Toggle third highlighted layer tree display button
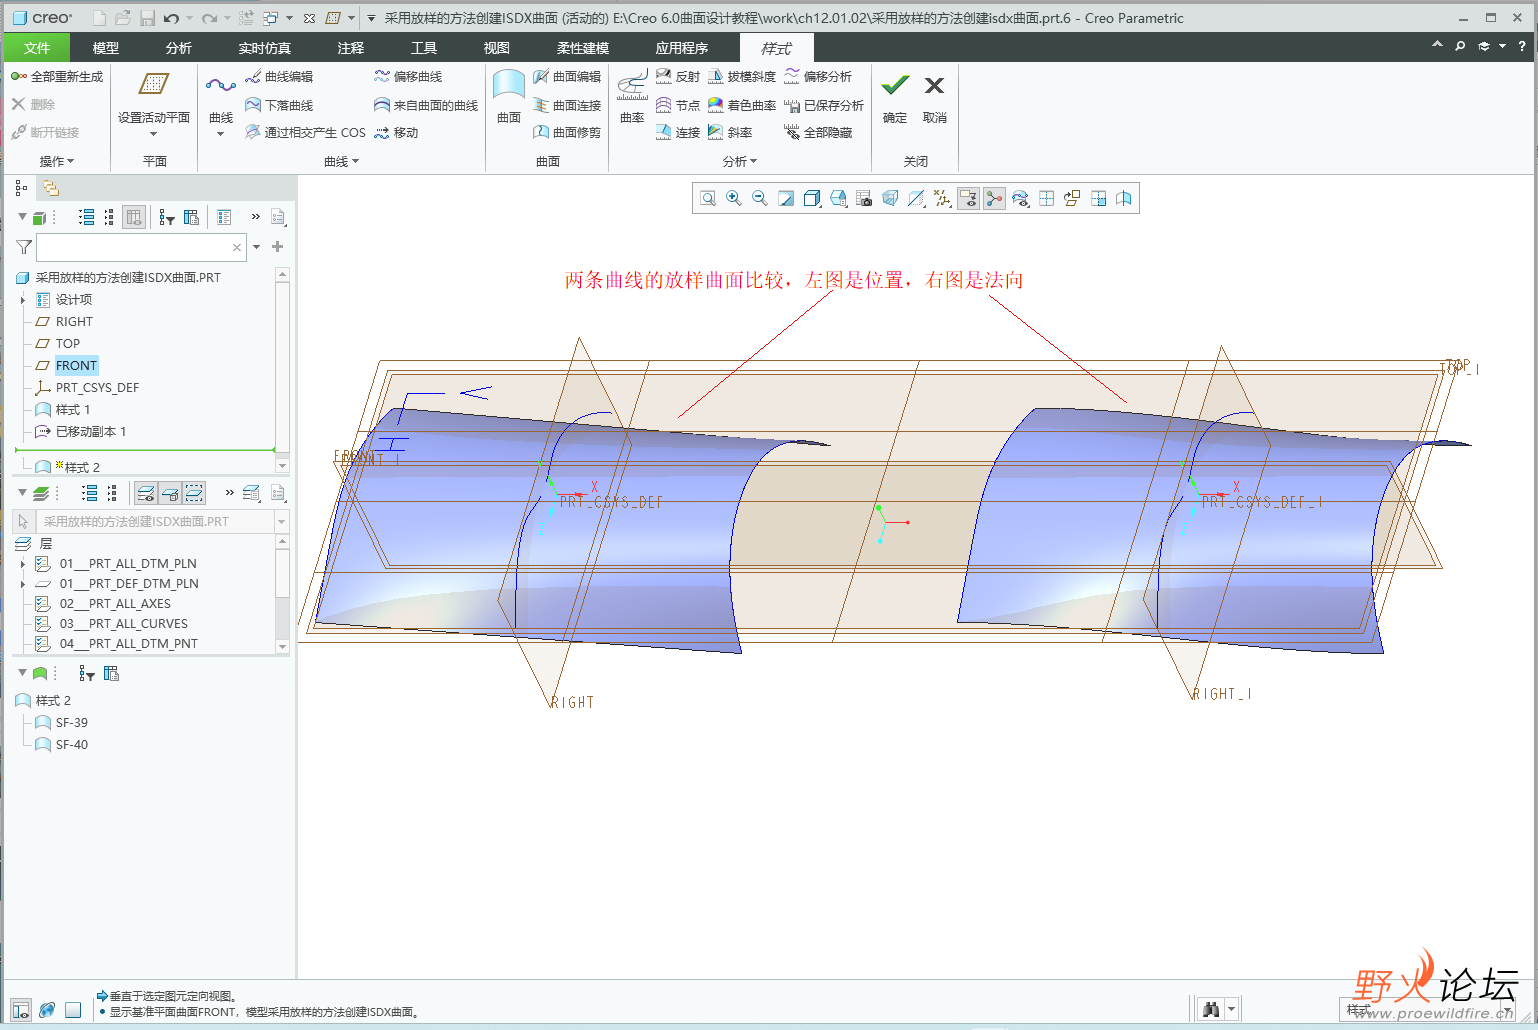Screen dimensions: 1538x1030 (x=194, y=493)
